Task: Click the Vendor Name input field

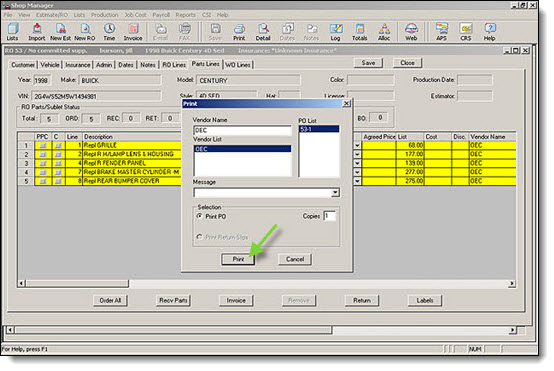Action: coord(242,130)
